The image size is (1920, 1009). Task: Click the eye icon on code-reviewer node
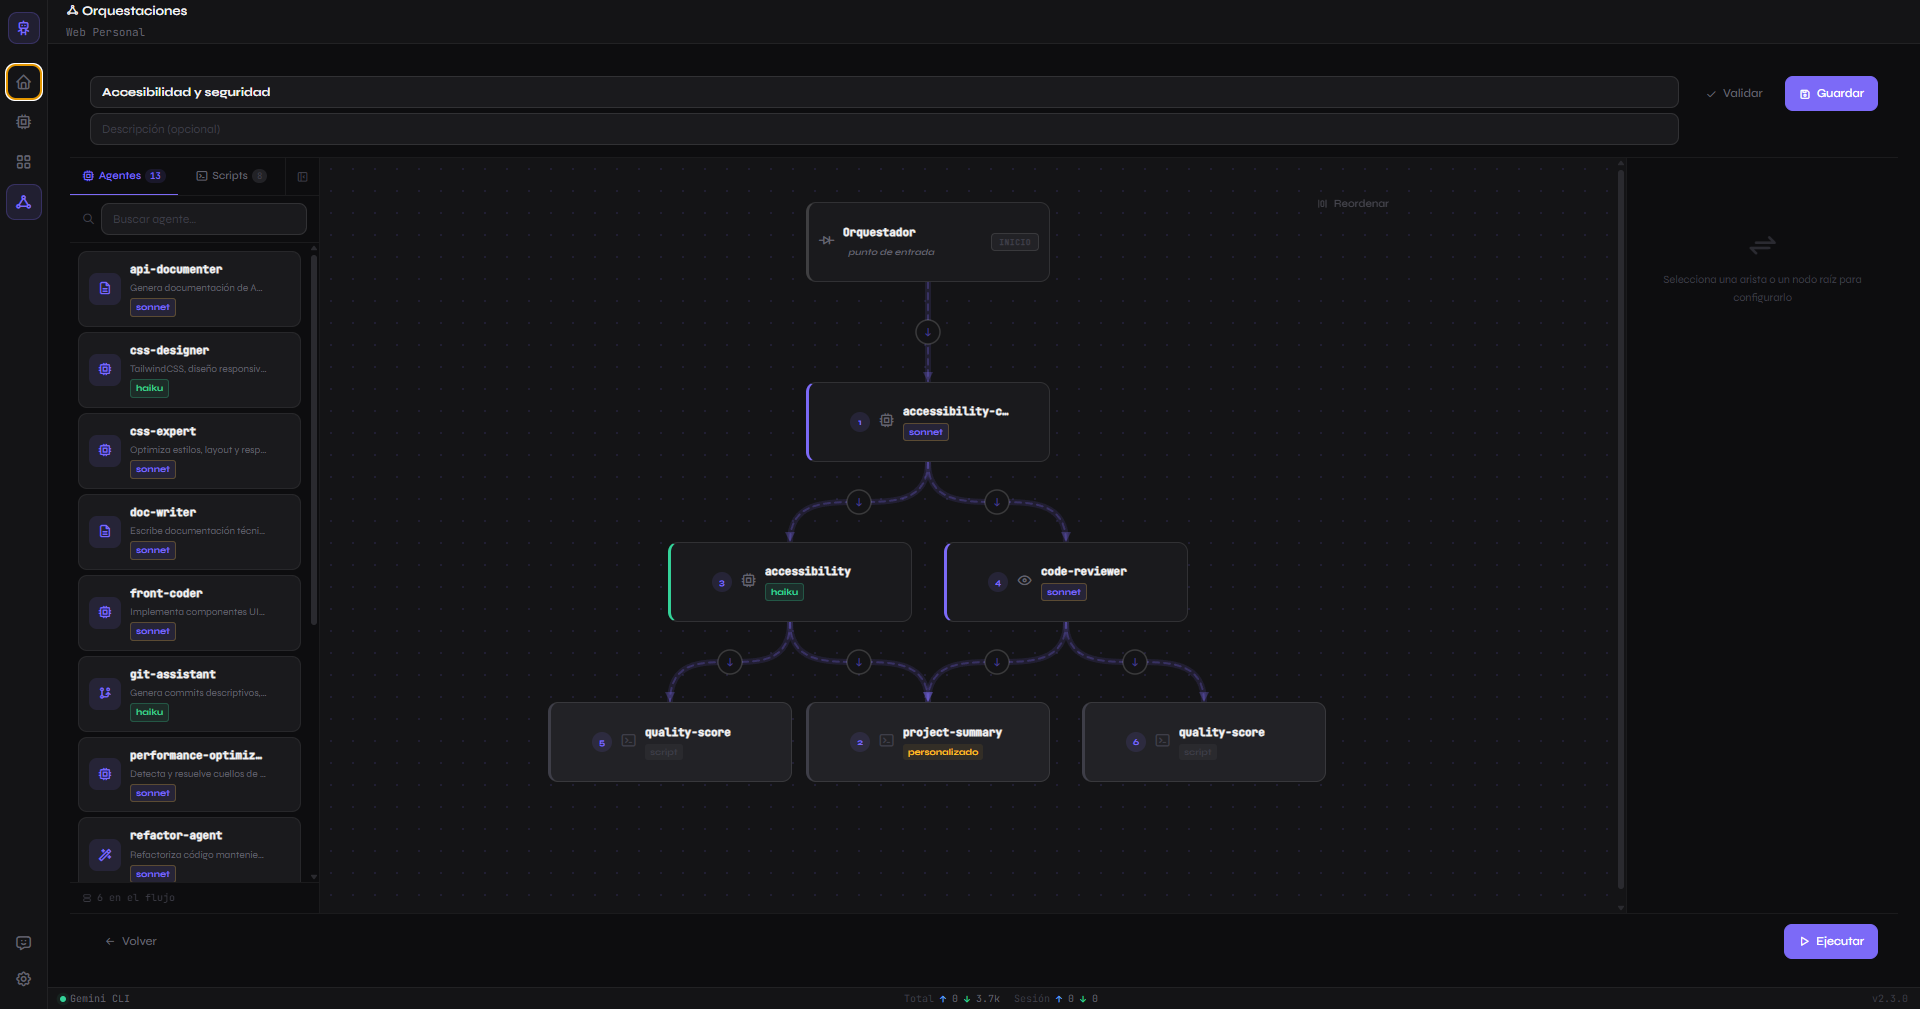coord(1024,580)
